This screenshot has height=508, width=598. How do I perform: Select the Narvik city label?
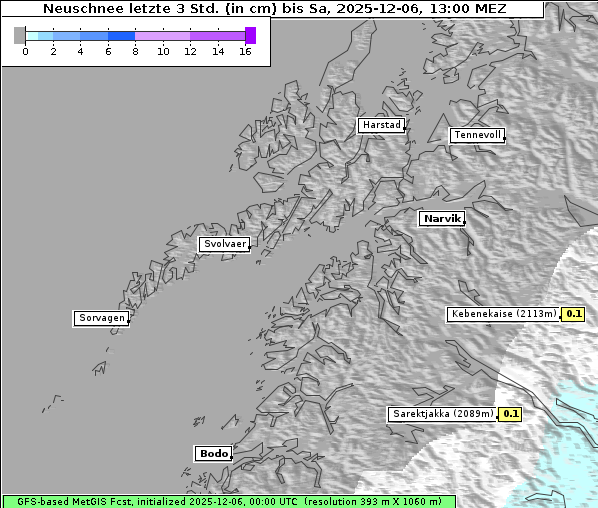pos(442,219)
